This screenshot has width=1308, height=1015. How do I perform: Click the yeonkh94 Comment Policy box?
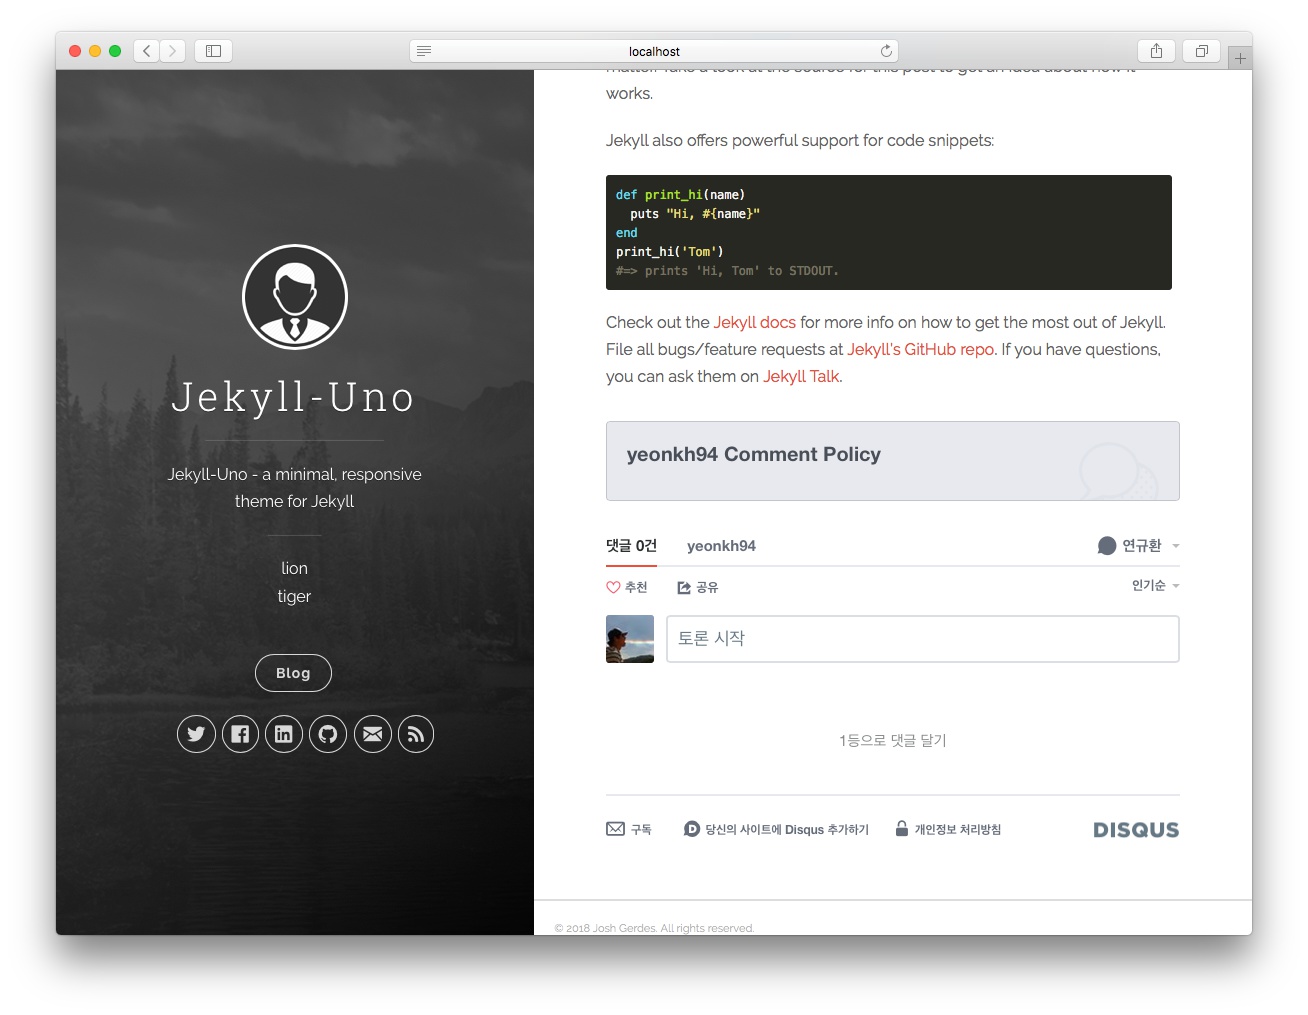tap(893, 461)
